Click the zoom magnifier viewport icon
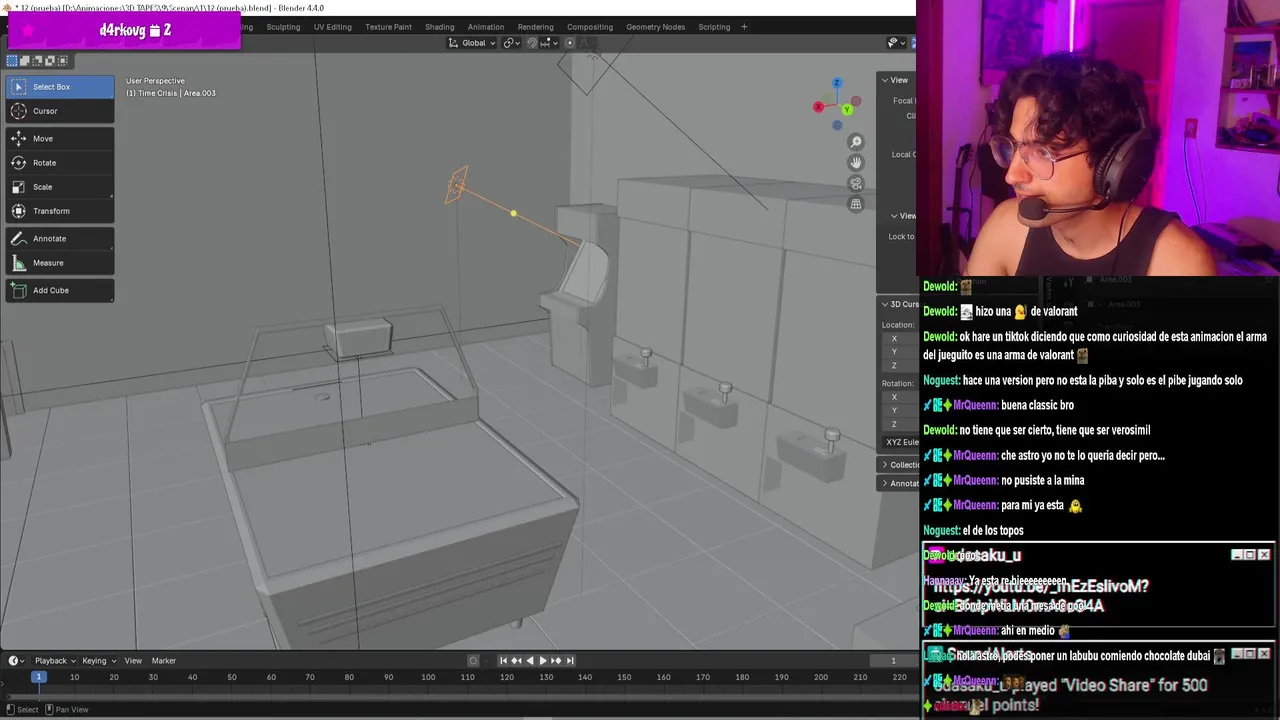 click(x=856, y=142)
